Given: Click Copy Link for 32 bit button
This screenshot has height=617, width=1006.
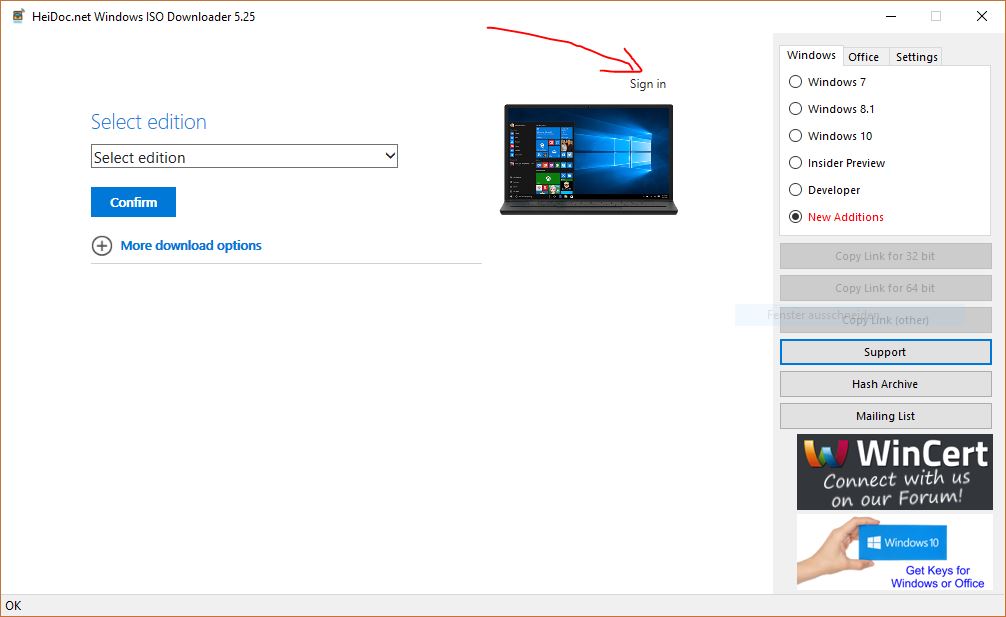Looking at the screenshot, I should 885,256.
